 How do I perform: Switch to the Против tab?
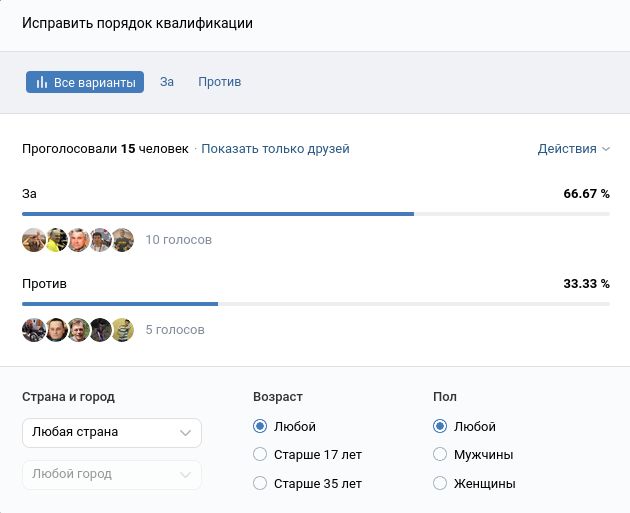pos(219,82)
